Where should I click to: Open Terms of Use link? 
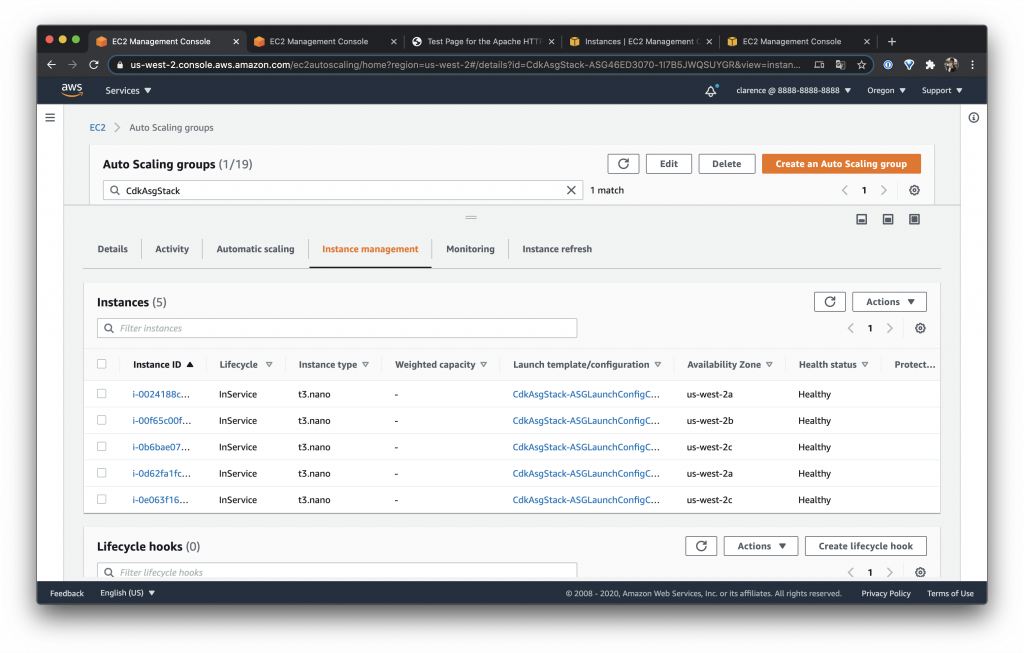[950, 593]
